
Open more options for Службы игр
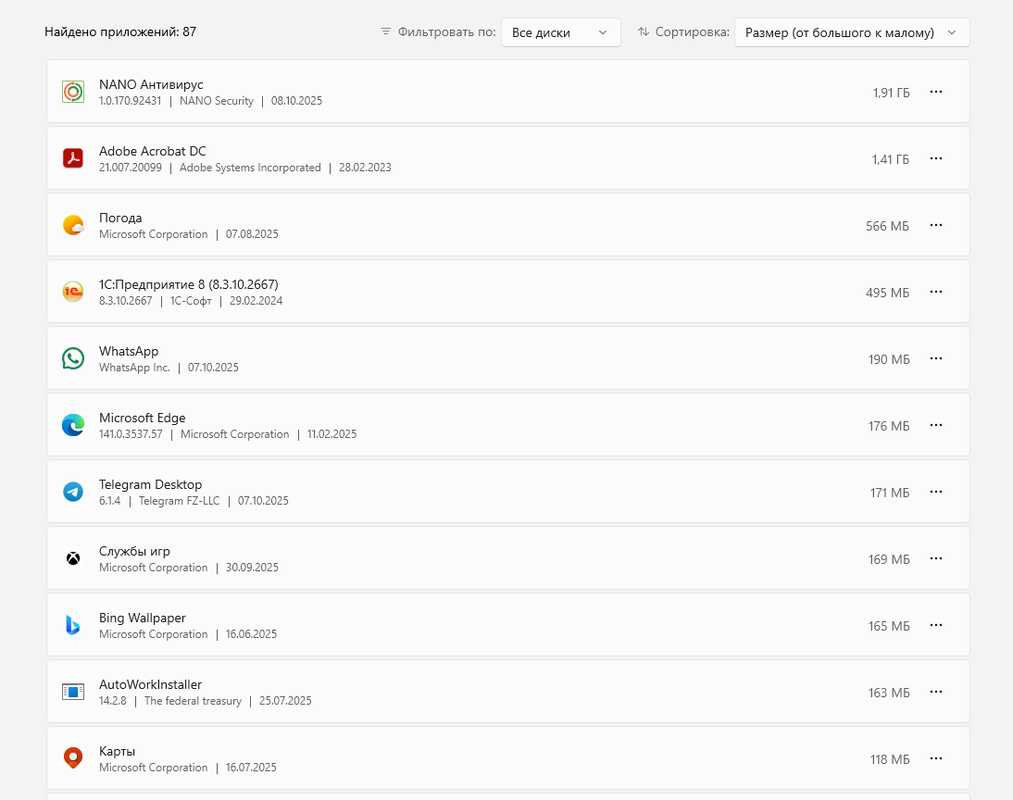935,558
